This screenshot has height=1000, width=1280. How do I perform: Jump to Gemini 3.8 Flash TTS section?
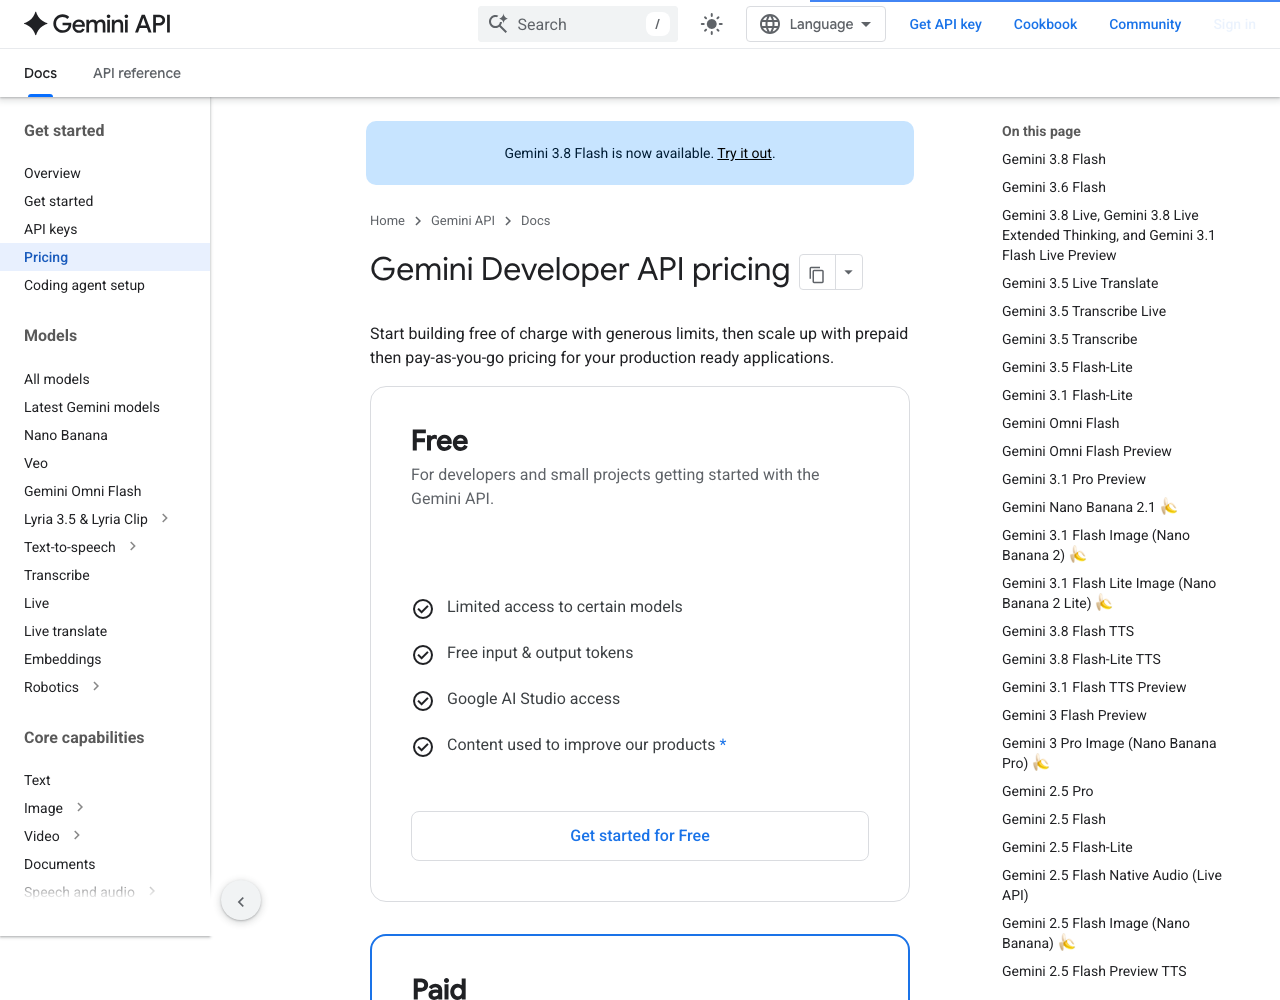[x=1068, y=631]
